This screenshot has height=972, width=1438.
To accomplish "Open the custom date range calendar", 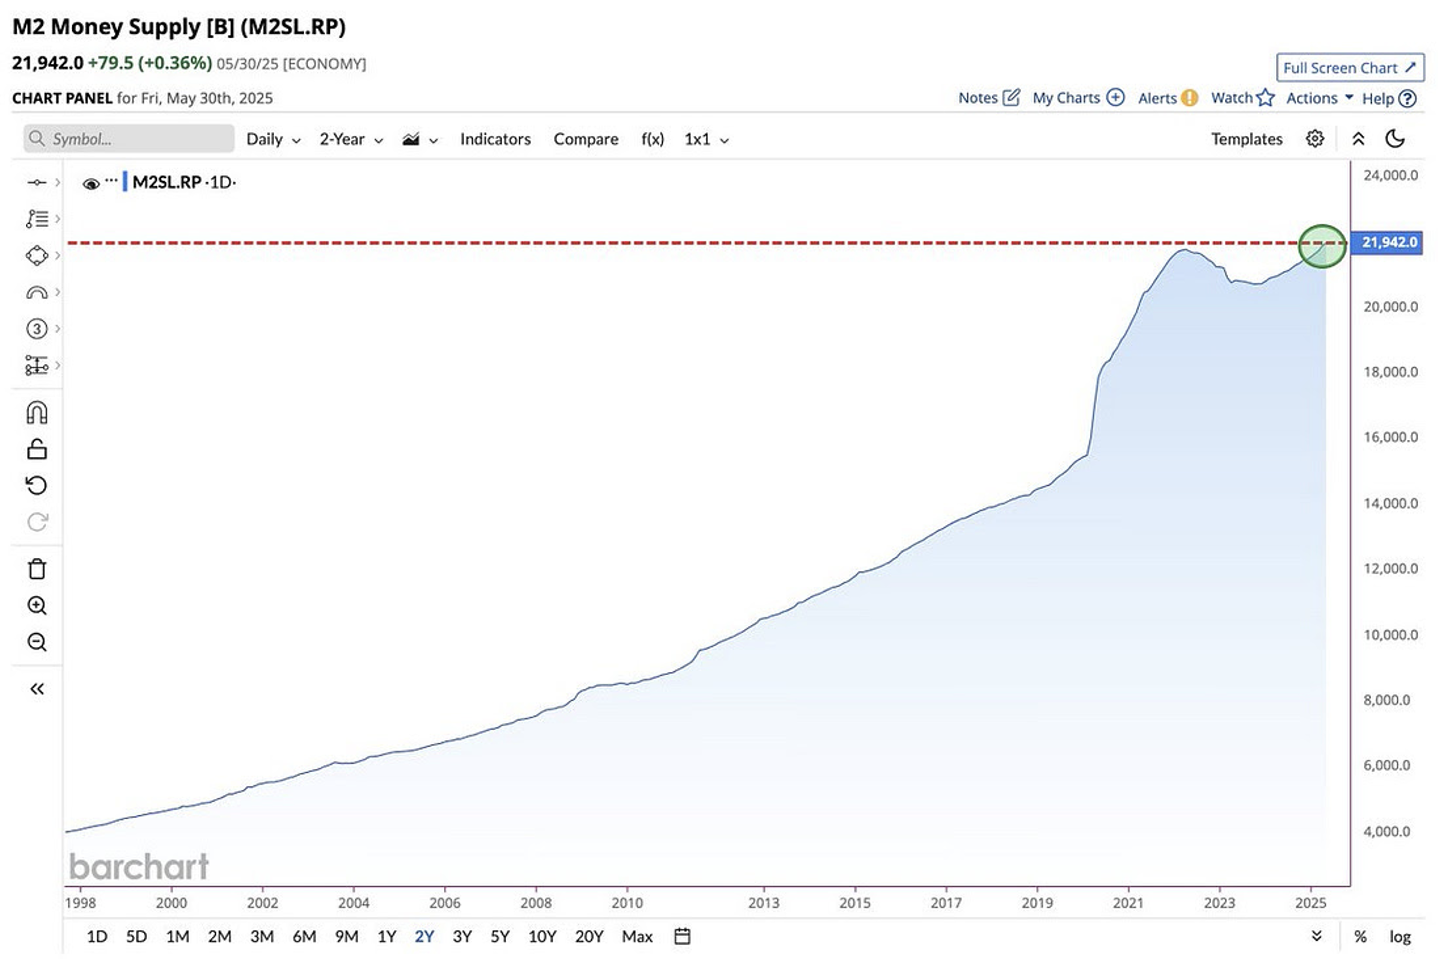I will point(682,936).
